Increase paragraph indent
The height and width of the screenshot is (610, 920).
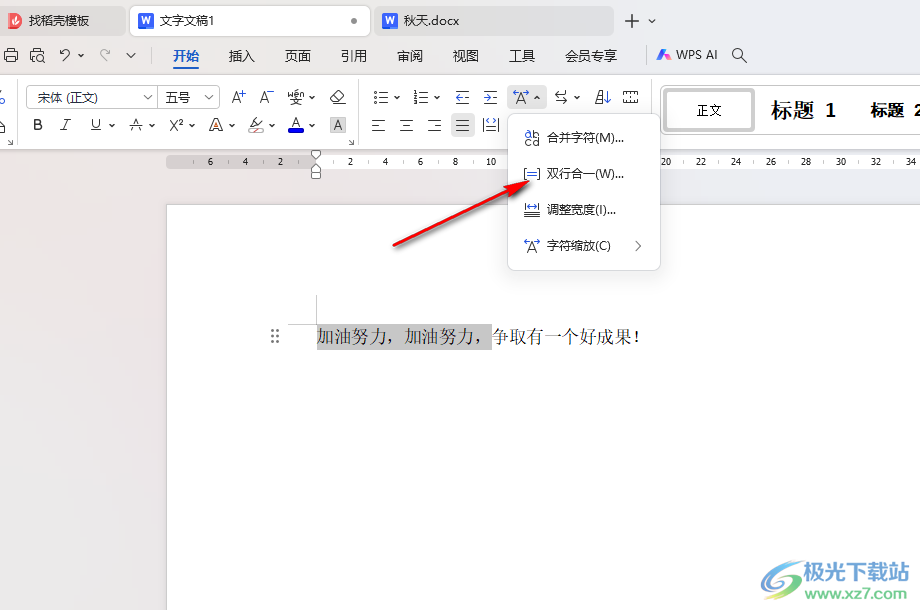click(491, 97)
